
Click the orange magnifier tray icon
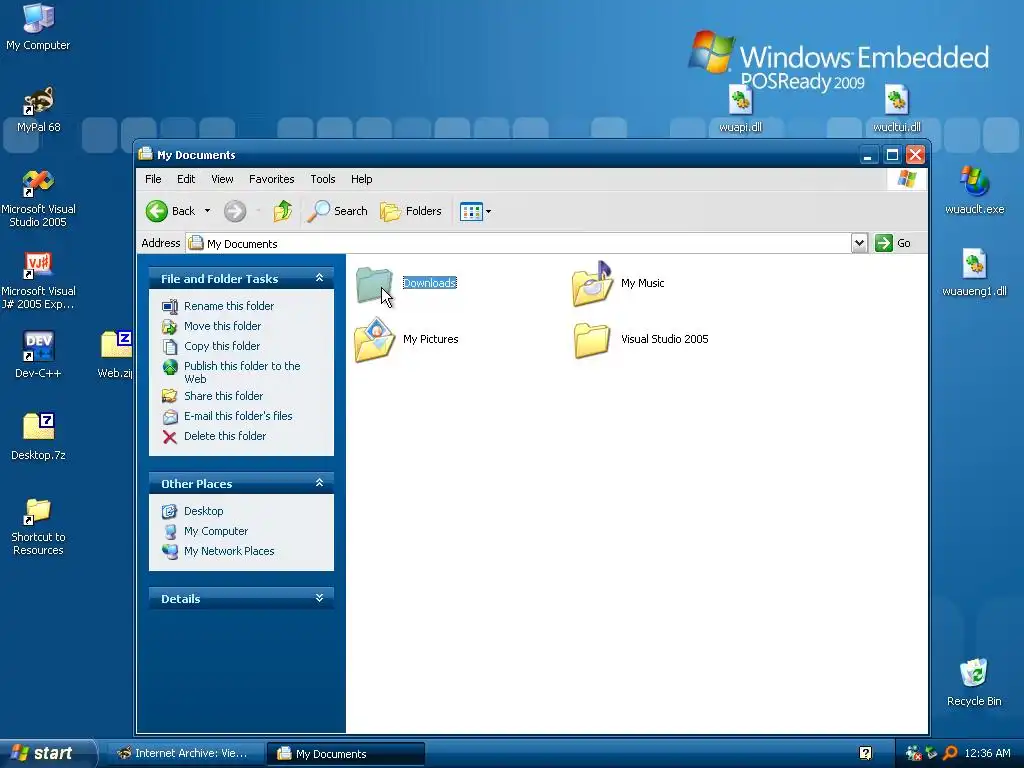click(950, 753)
